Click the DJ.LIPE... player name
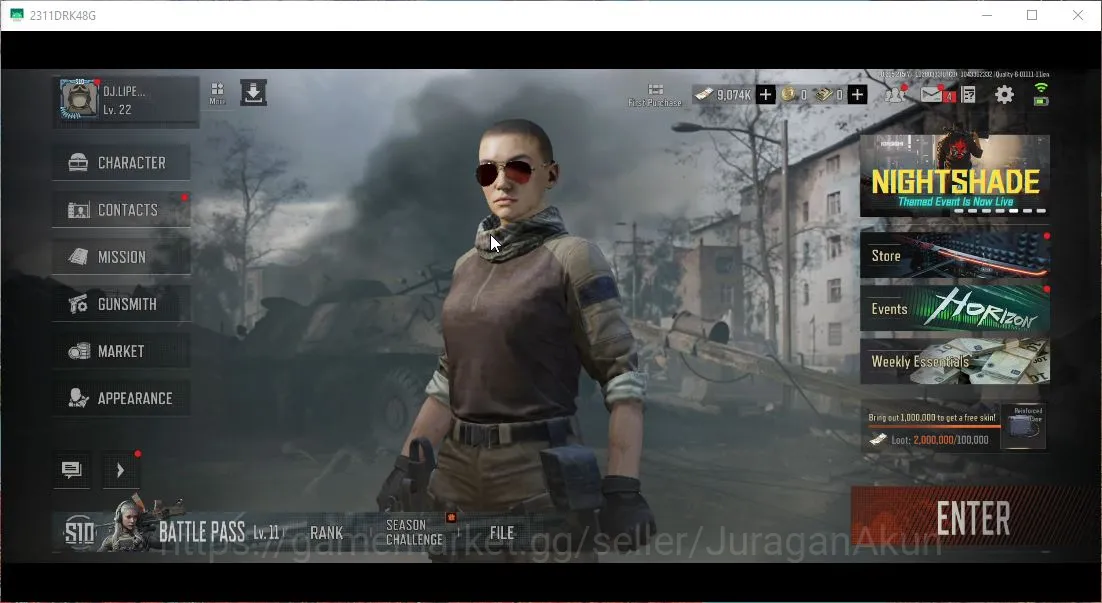 point(124,91)
